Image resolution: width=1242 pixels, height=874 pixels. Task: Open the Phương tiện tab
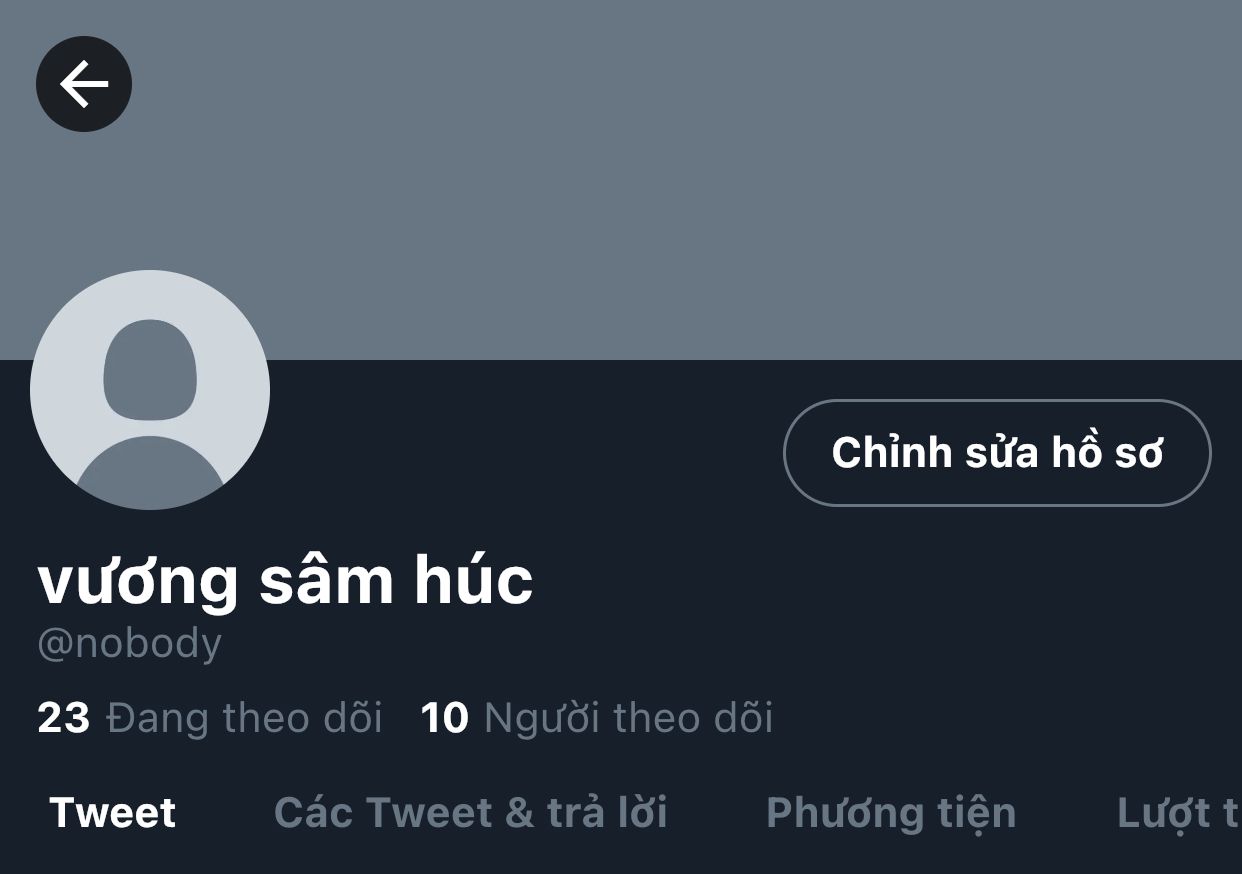tap(891, 813)
